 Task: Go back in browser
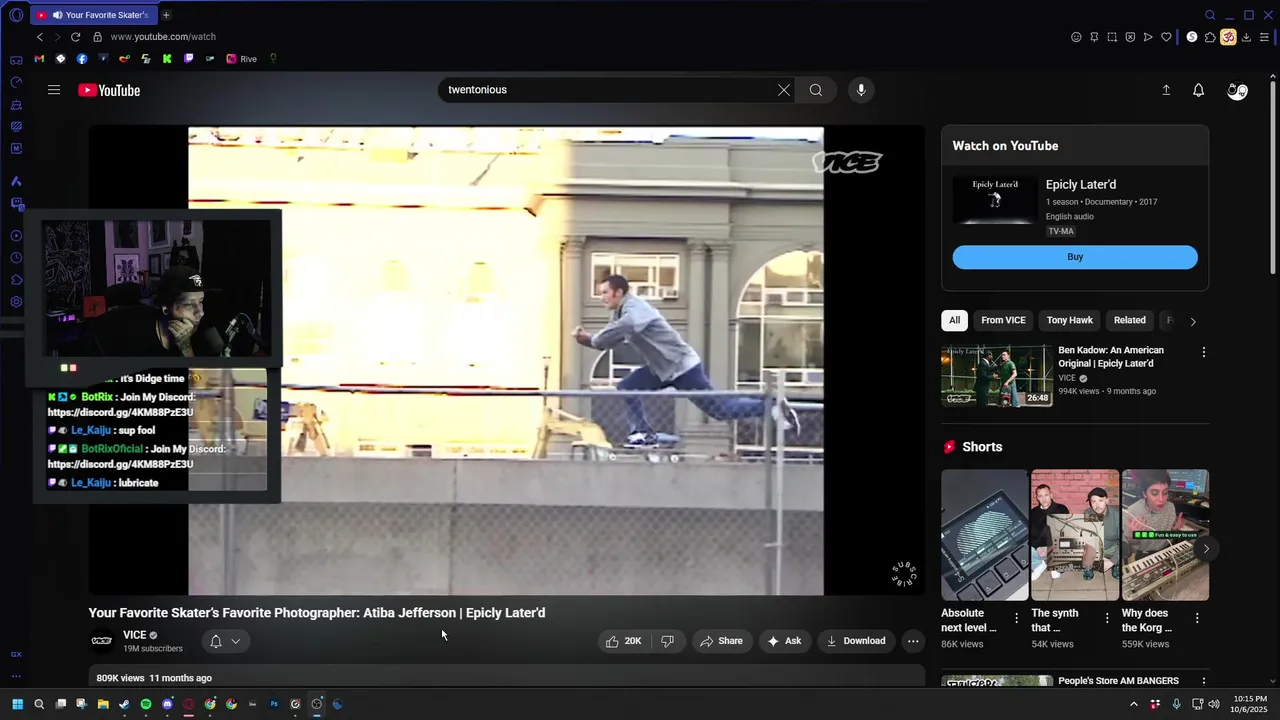tap(40, 37)
